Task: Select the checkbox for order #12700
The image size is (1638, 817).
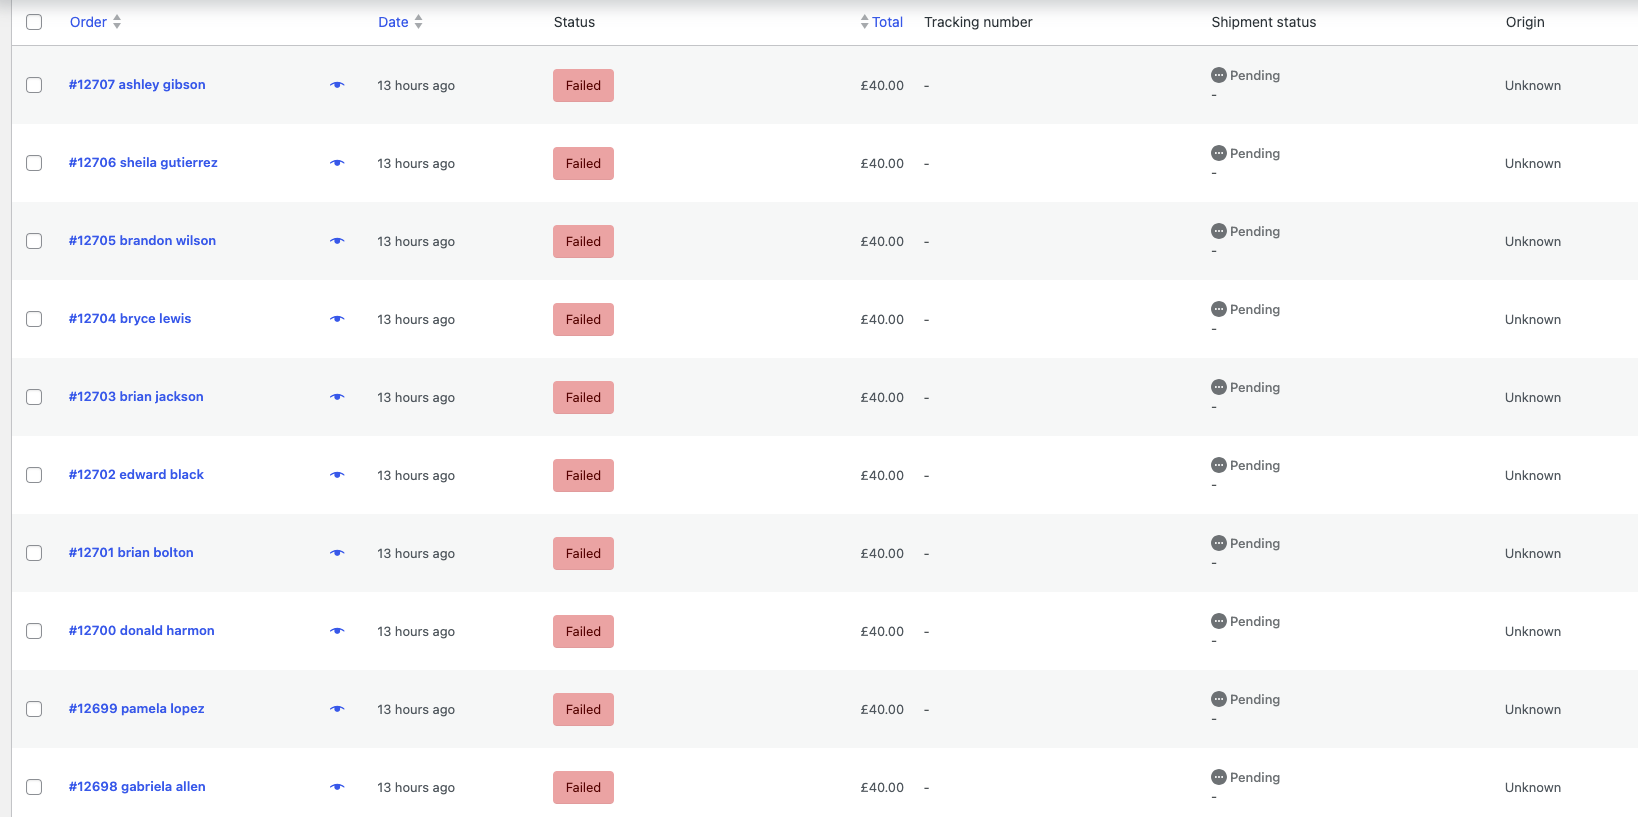Action: pos(34,631)
